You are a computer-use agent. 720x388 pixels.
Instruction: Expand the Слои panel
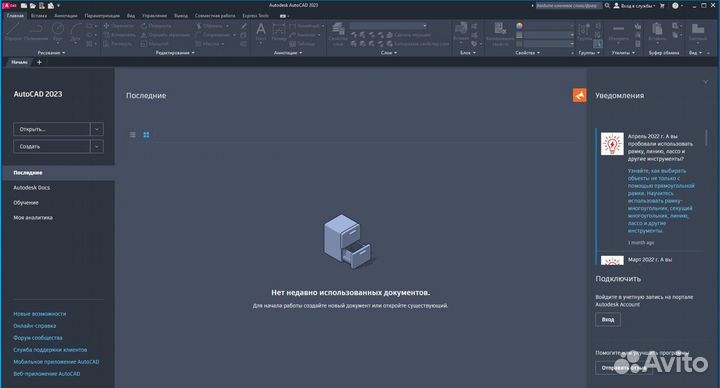[388, 53]
